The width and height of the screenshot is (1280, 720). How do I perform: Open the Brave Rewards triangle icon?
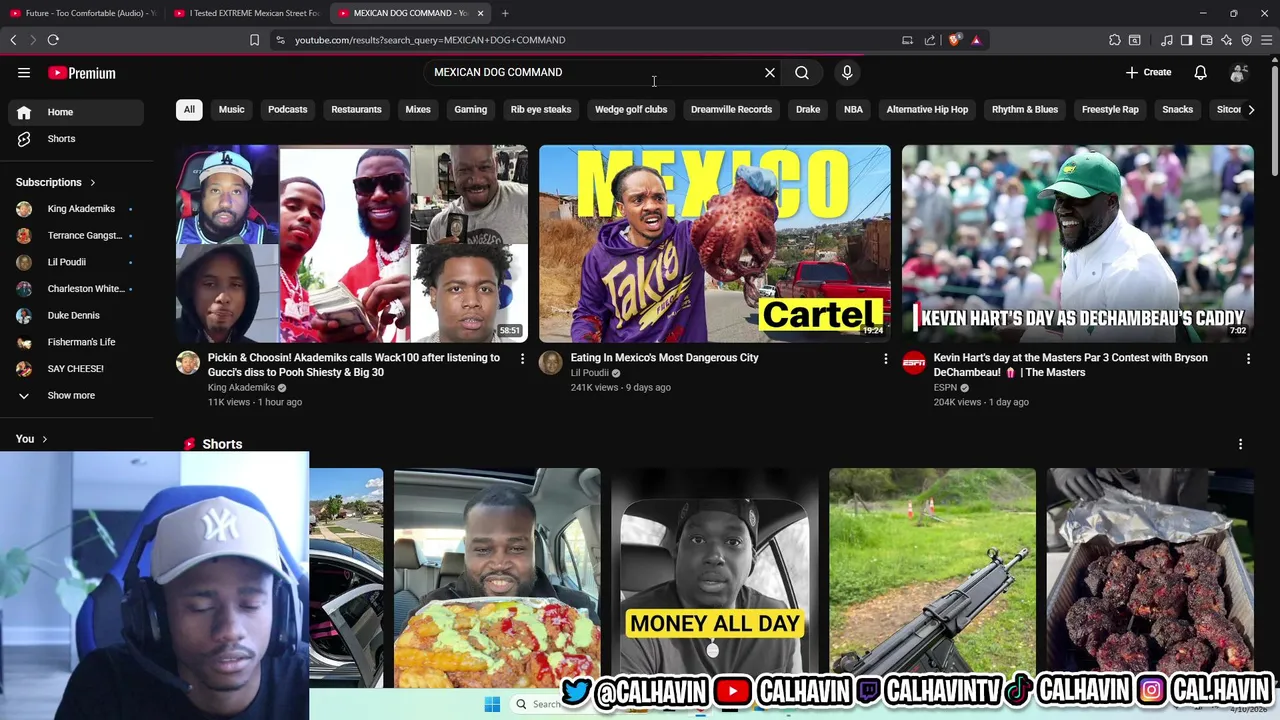pos(976,40)
